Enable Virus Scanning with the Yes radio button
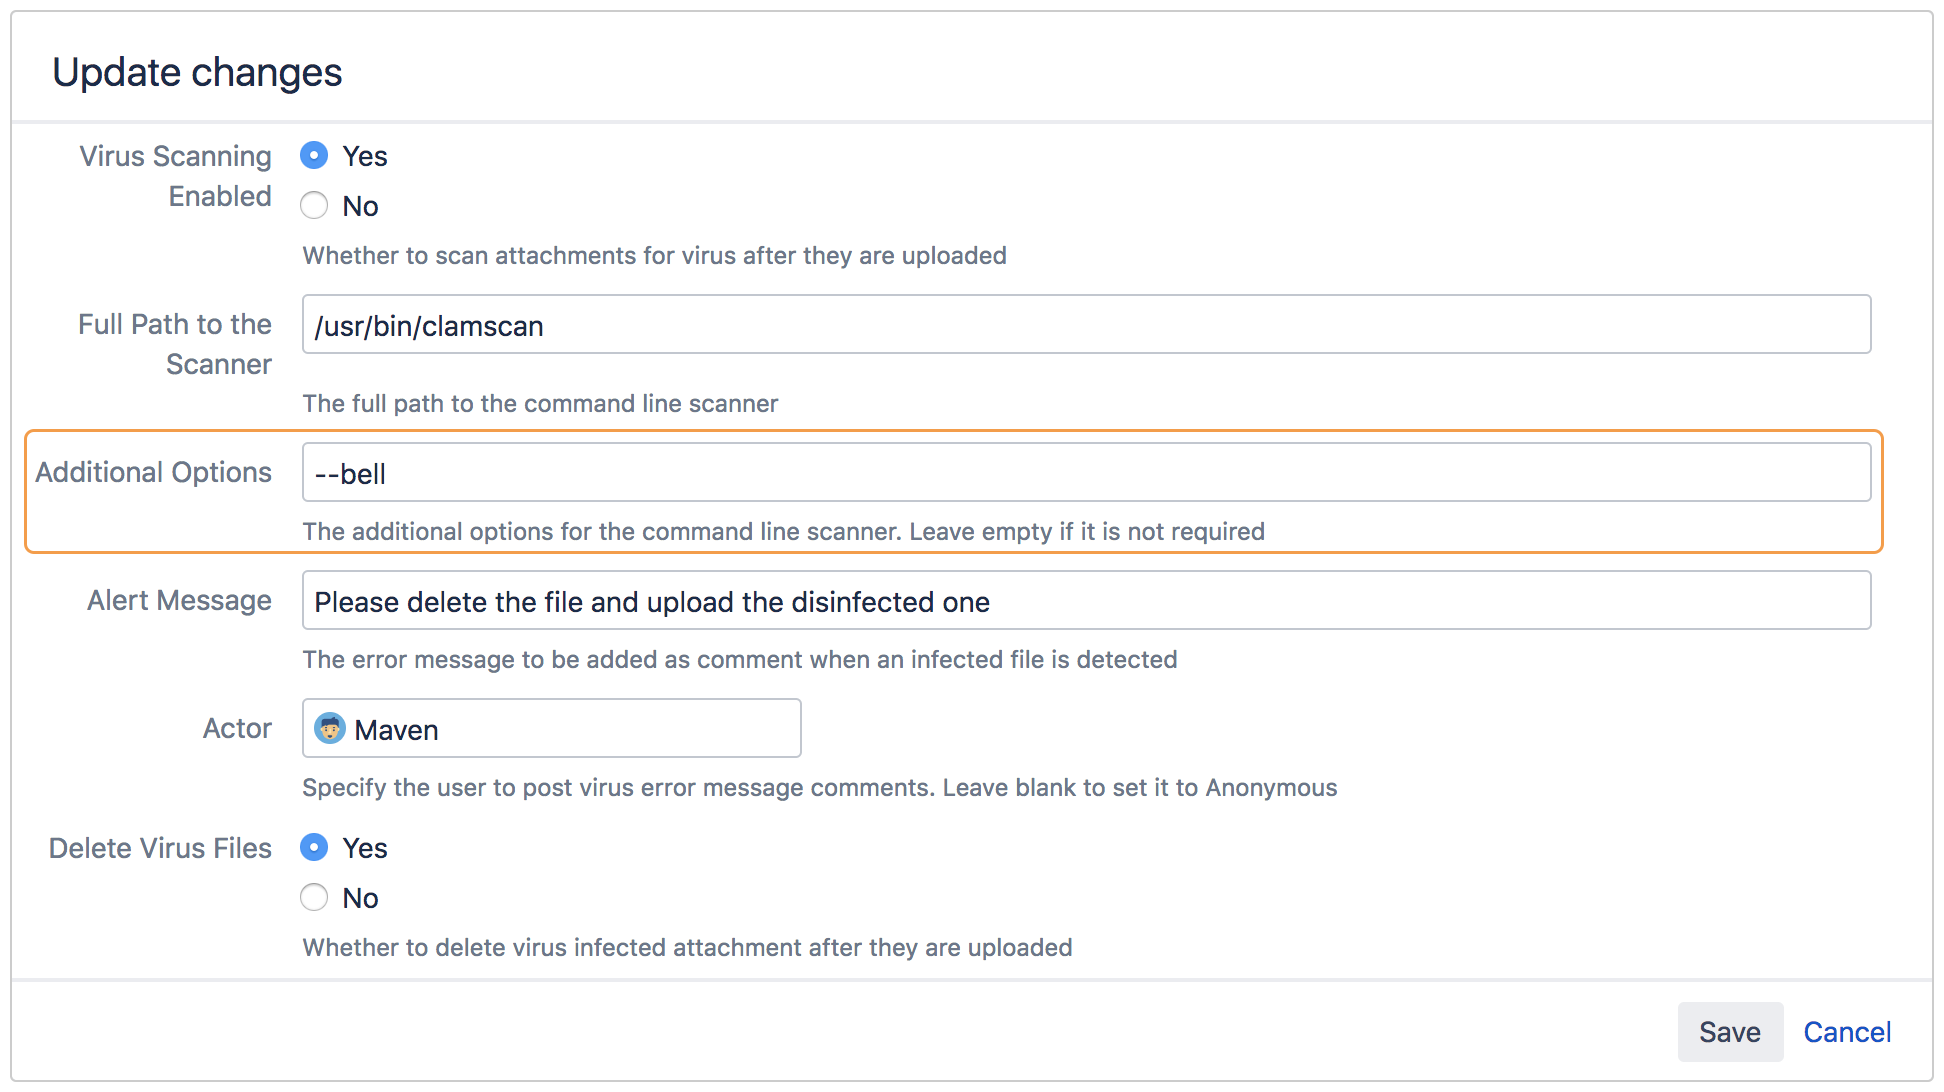Viewport: 1944px width, 1092px height. 314,156
